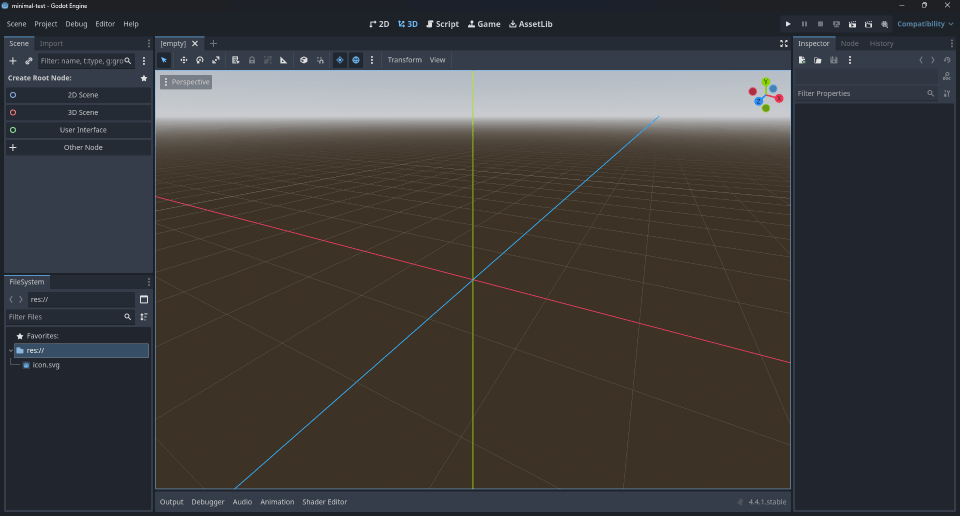Screen dimensions: 960x516
Task: Click the X axis on view gizmo
Action: [779, 99]
